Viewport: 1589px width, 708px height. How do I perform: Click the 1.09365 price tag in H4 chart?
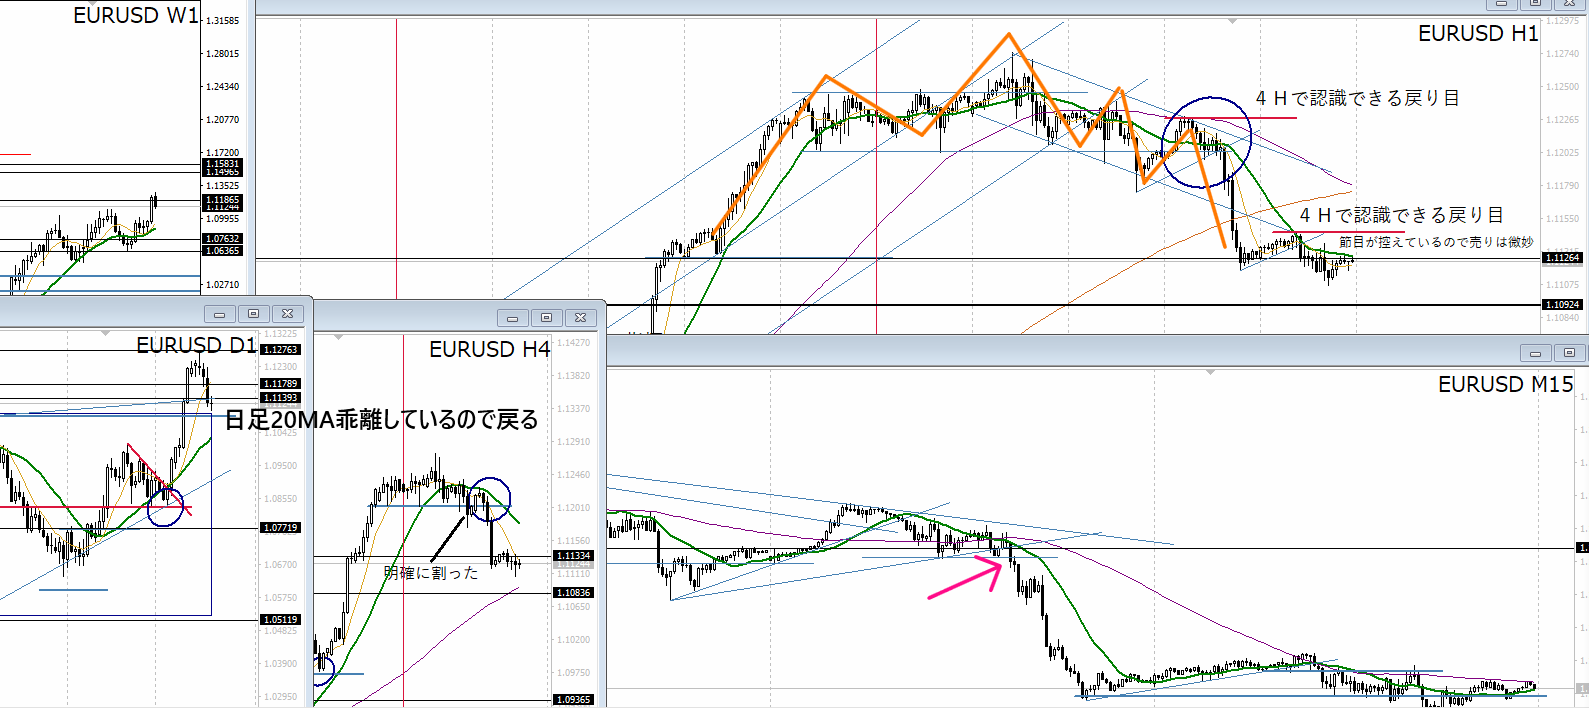(x=573, y=700)
